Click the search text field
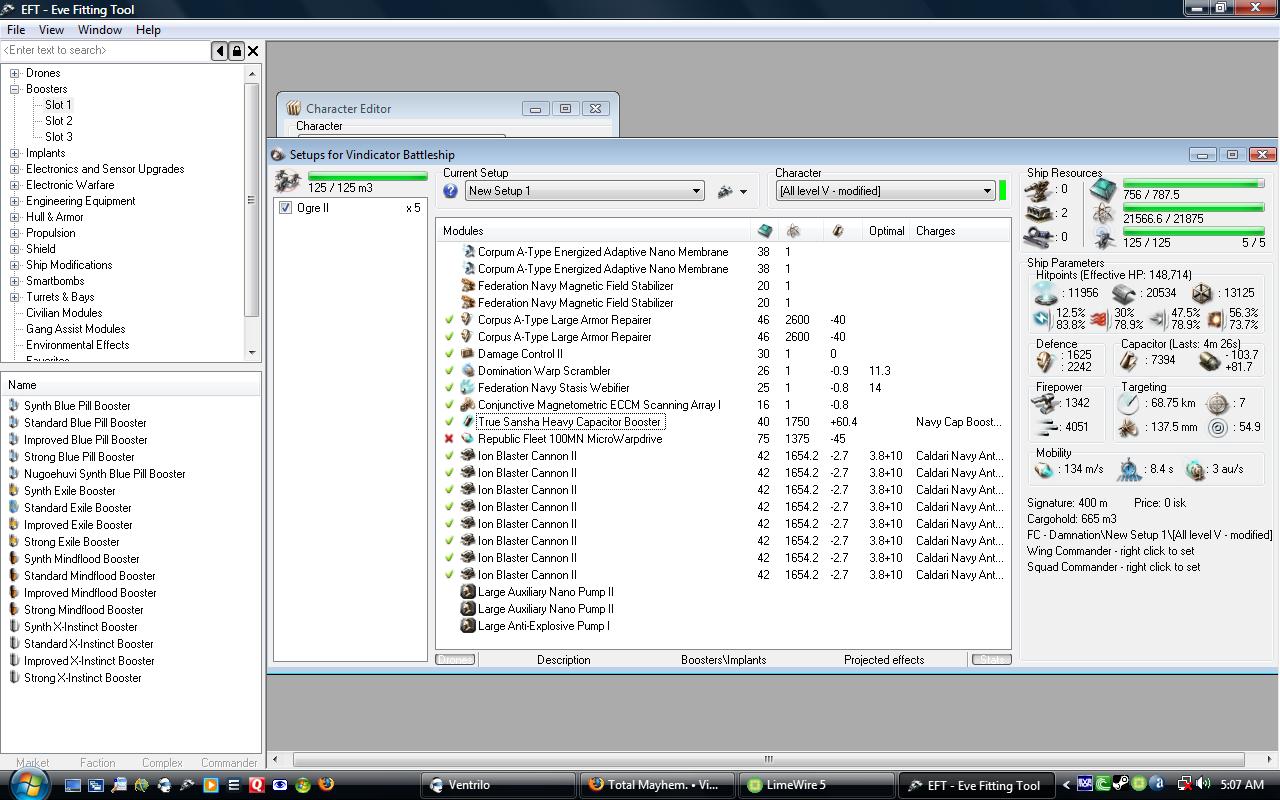Viewport: 1280px width, 800px height. pos(105,51)
